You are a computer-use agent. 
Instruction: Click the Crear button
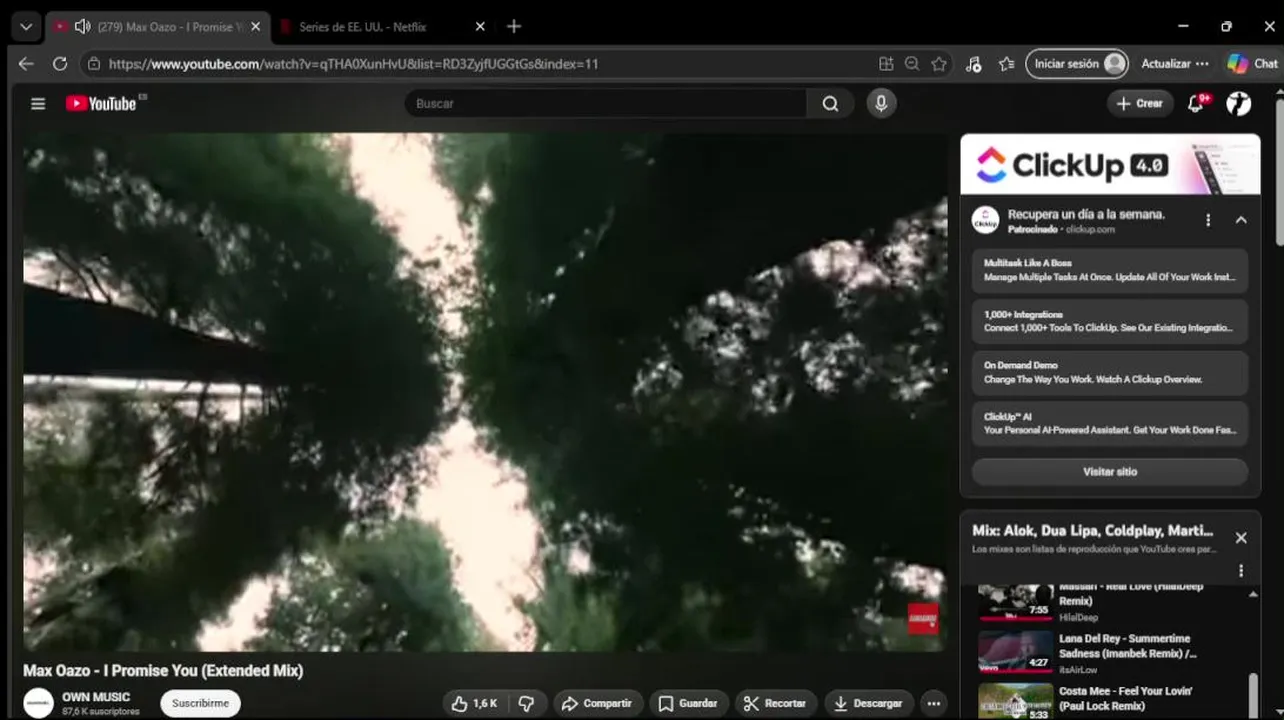click(x=1140, y=103)
